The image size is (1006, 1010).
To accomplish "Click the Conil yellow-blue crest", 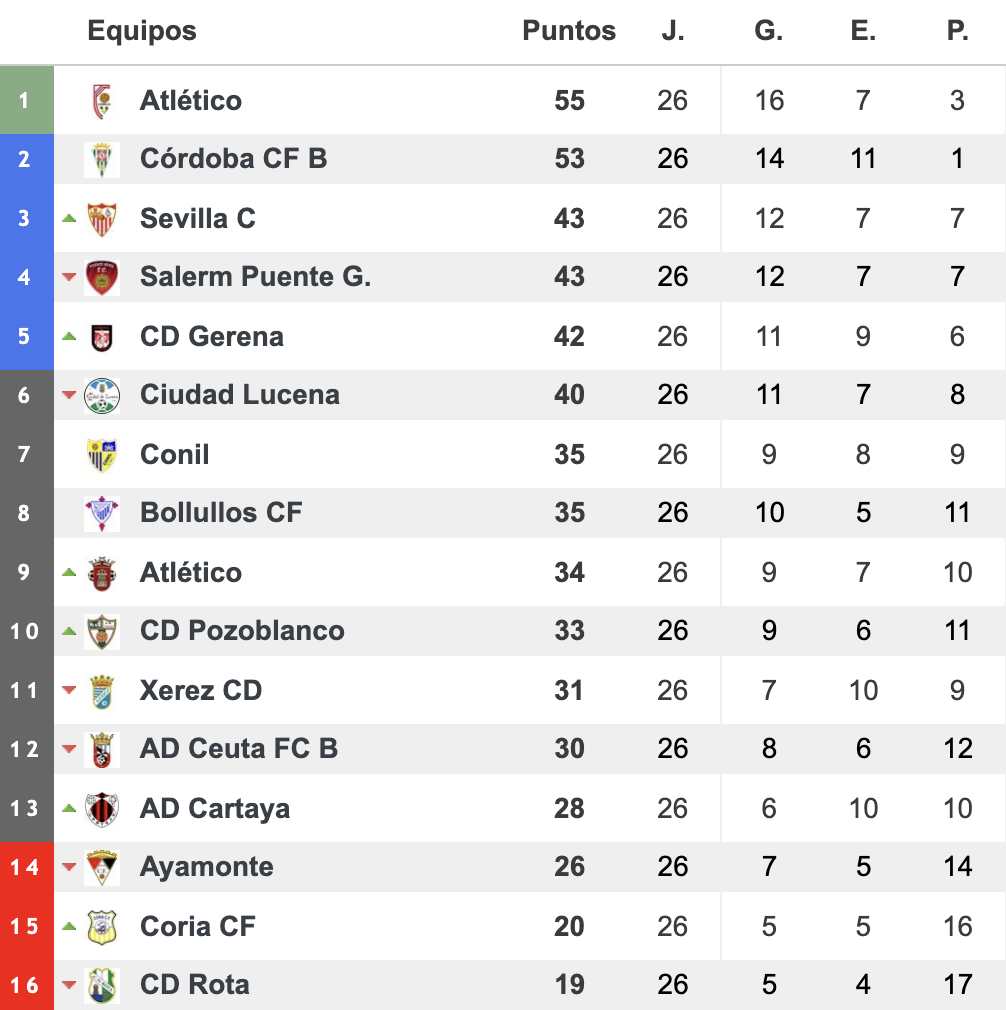I will (x=102, y=455).
